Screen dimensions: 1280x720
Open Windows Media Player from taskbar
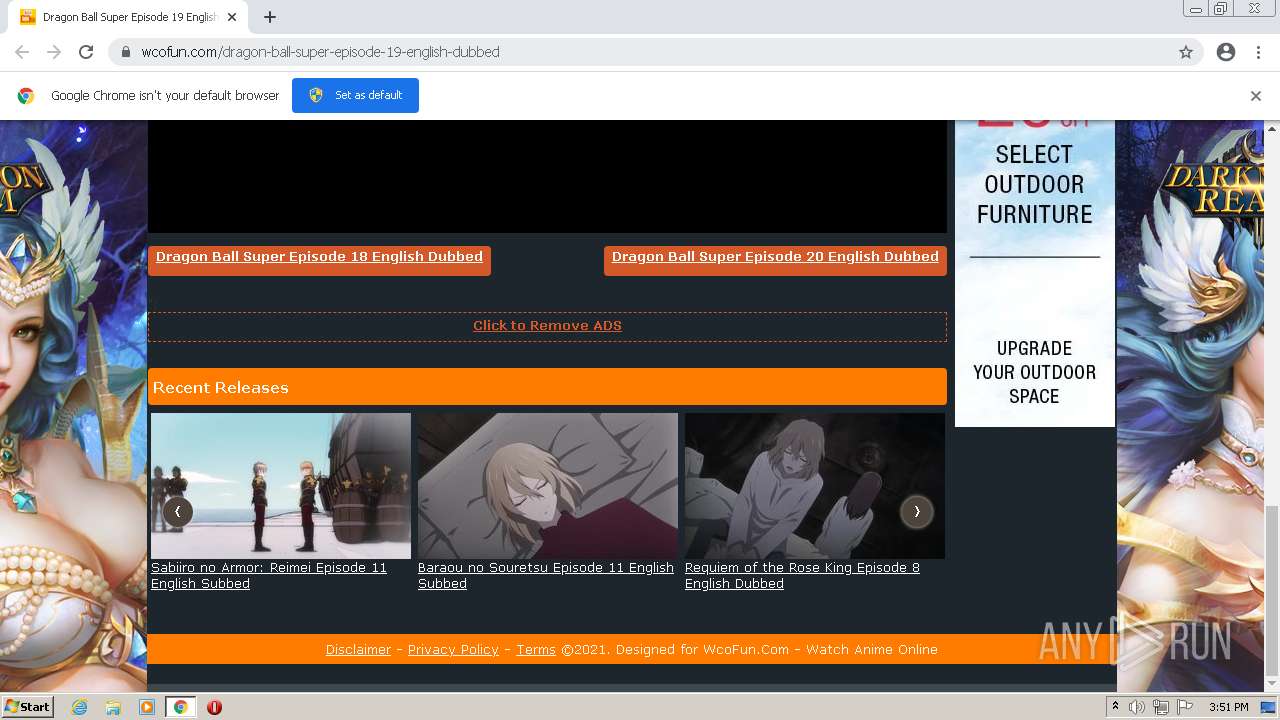(x=147, y=707)
